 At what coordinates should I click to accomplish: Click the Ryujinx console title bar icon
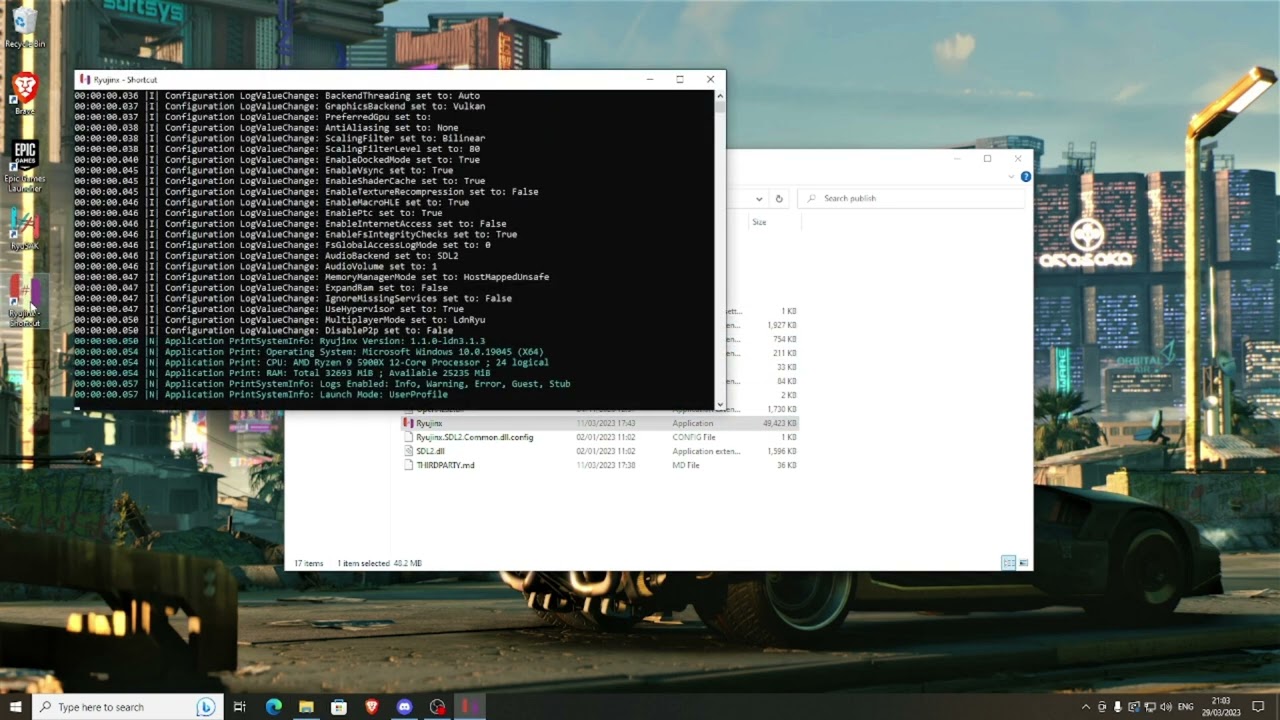coord(85,79)
